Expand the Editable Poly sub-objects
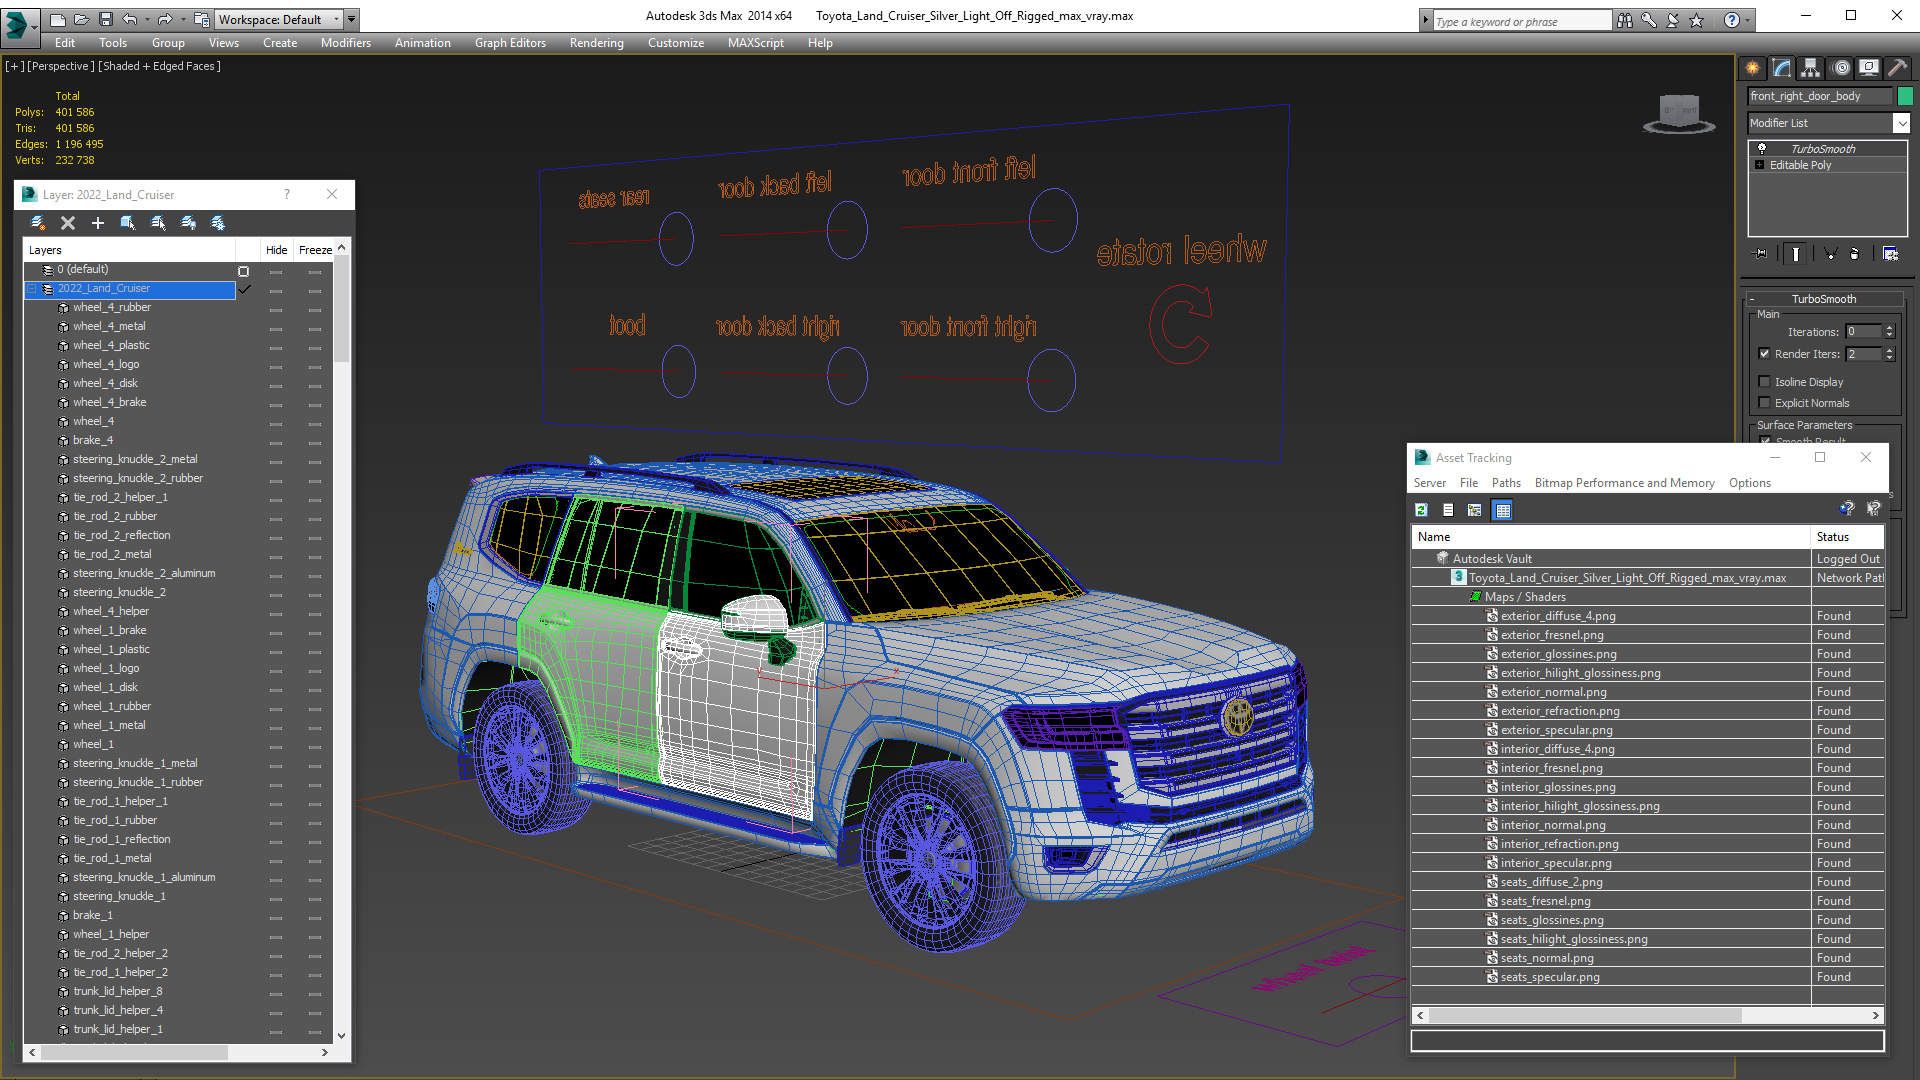This screenshot has width=1920, height=1080. [x=1760, y=165]
